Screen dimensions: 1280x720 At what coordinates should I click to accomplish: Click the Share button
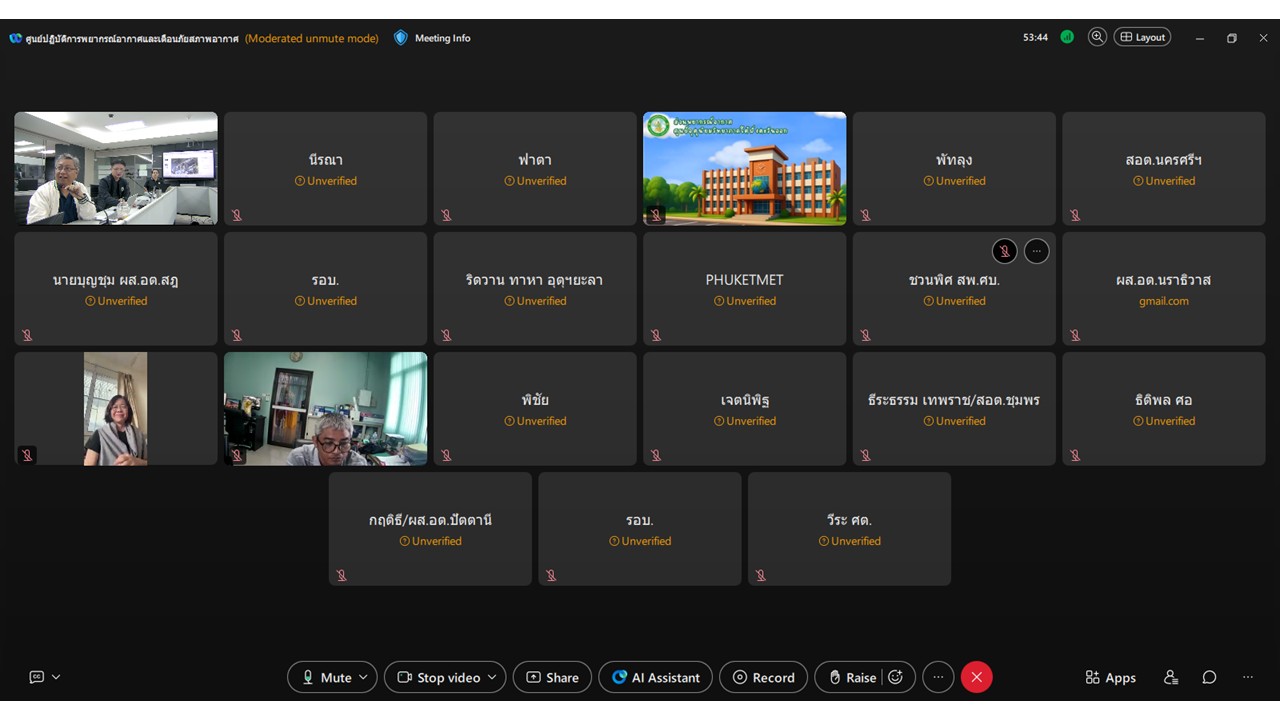pos(552,677)
